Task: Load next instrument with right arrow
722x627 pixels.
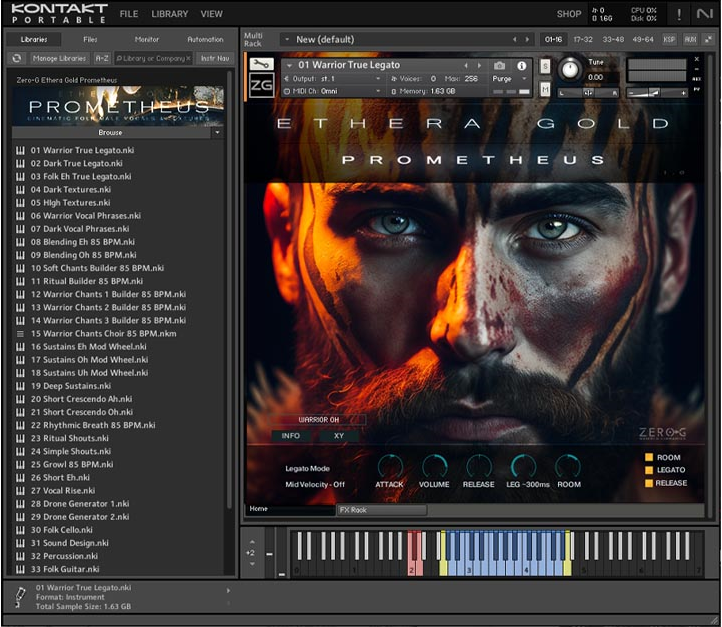Action: point(479,65)
